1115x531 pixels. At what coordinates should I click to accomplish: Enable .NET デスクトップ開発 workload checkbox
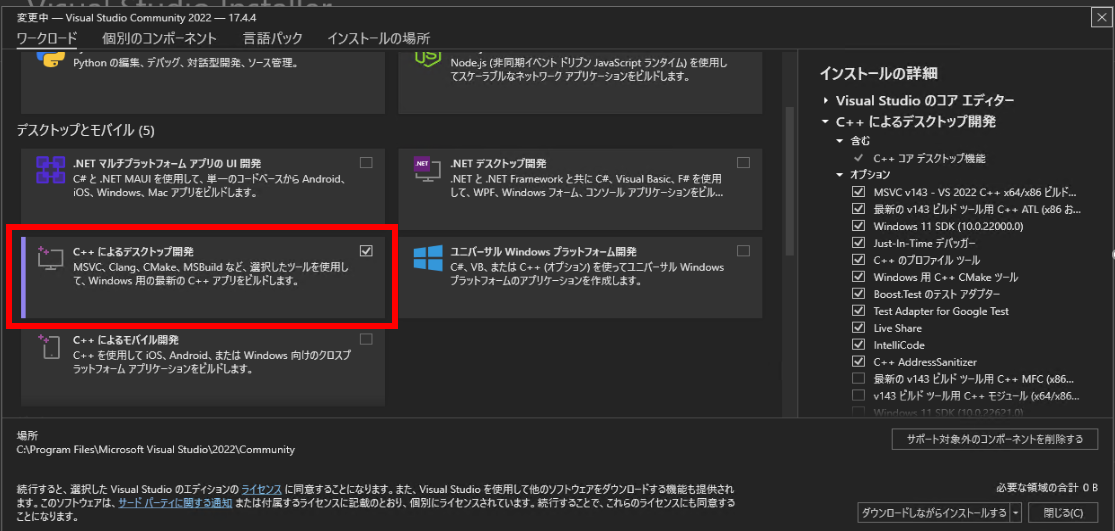(744, 163)
